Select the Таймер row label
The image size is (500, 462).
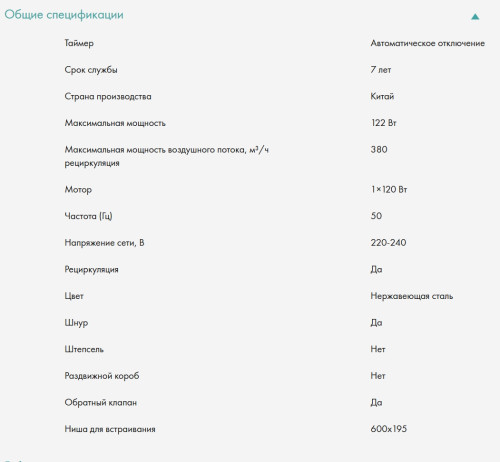click(x=79, y=43)
